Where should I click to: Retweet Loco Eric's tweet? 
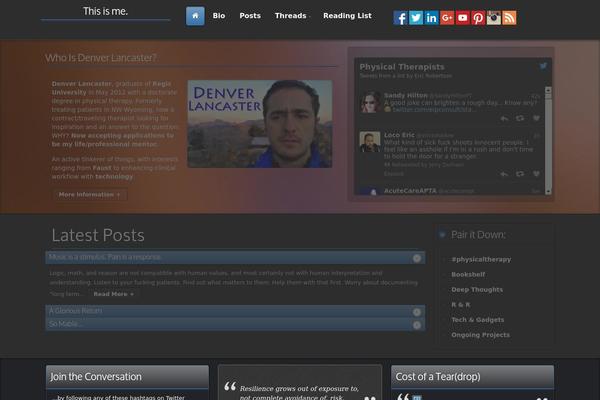(x=520, y=174)
